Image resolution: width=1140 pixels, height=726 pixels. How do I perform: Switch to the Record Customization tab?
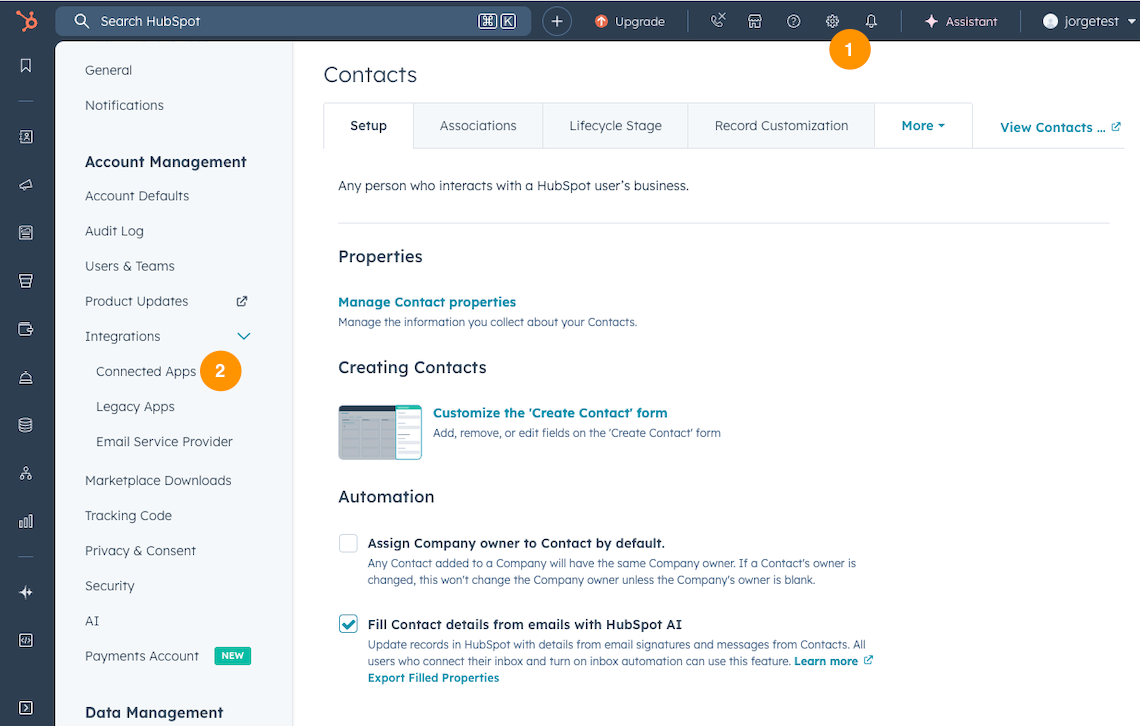pos(780,125)
